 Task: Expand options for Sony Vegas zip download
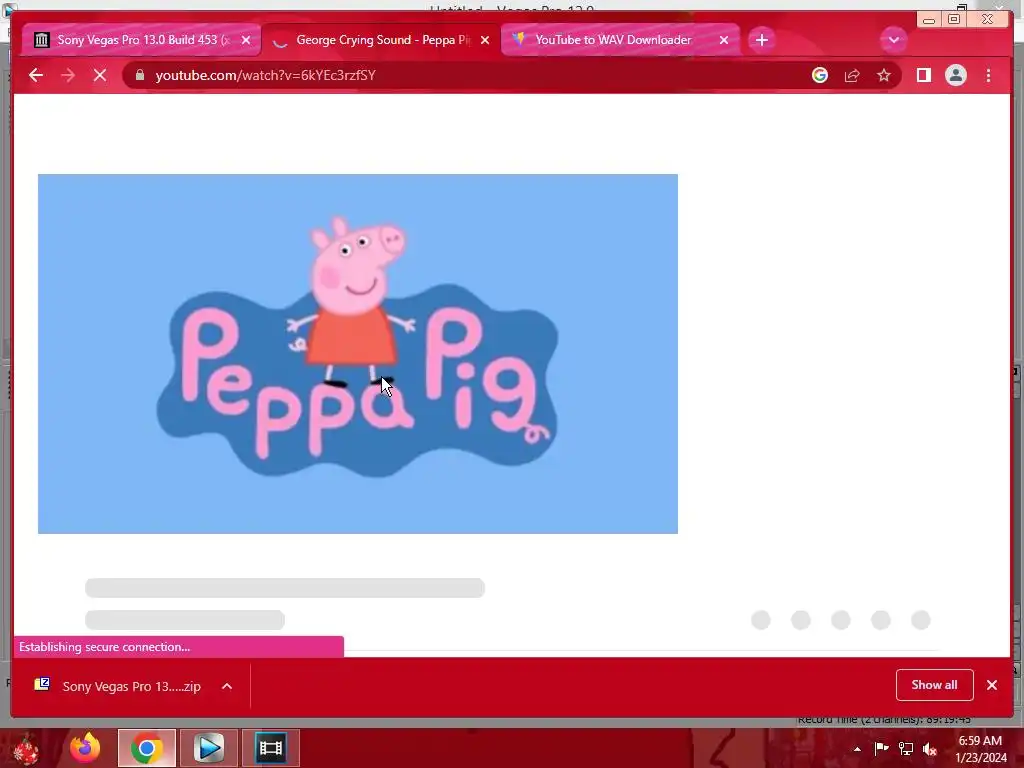(x=227, y=686)
